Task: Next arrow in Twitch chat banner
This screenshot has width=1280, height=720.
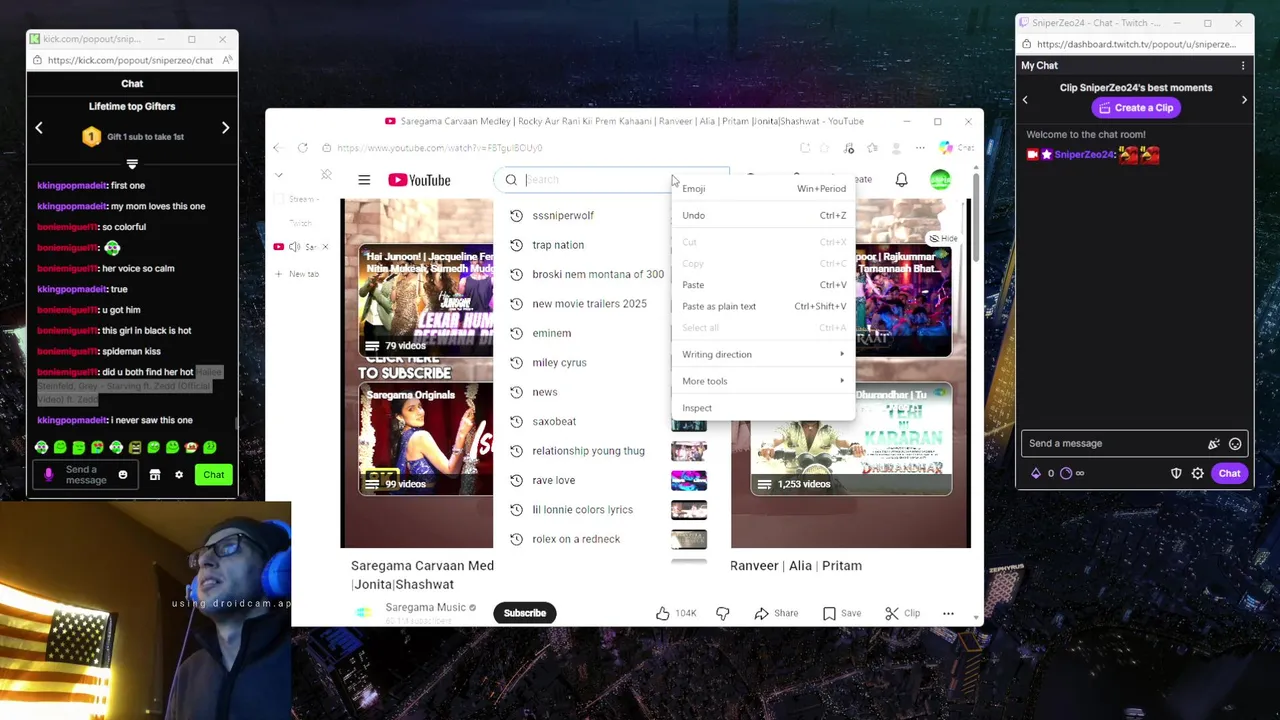Action: coord(1244,100)
